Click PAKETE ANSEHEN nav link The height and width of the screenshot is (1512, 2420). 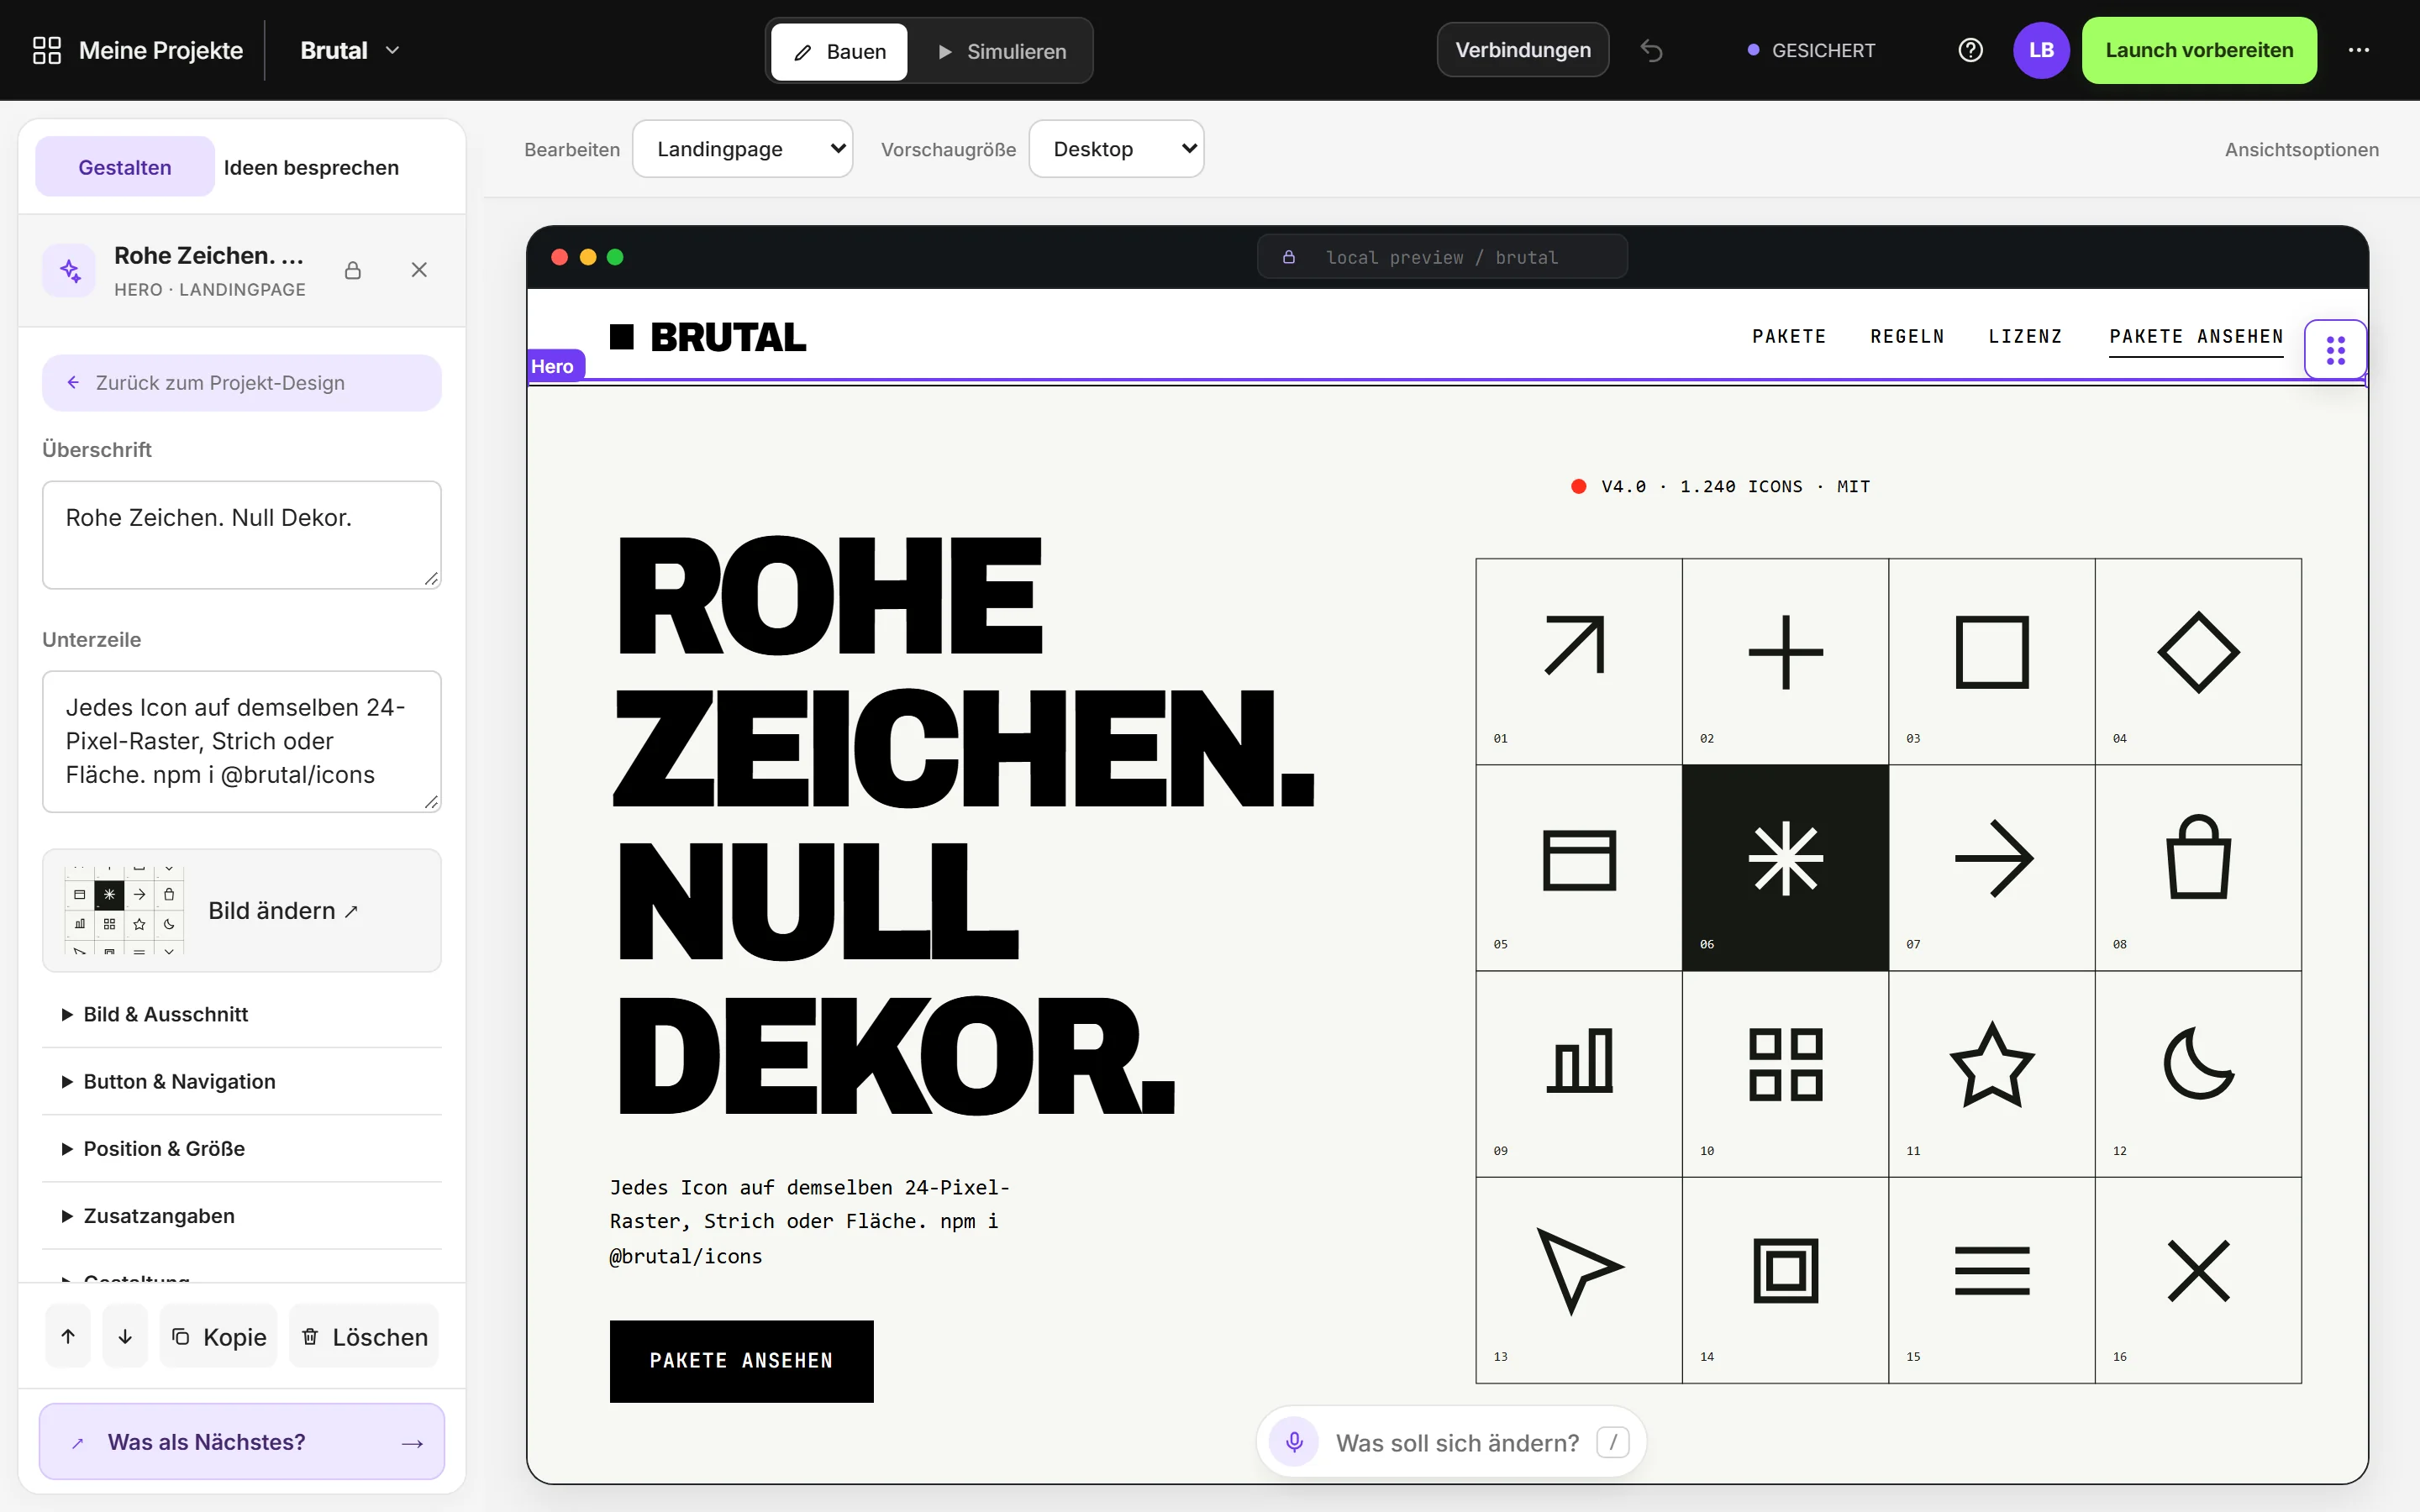[2196, 338]
